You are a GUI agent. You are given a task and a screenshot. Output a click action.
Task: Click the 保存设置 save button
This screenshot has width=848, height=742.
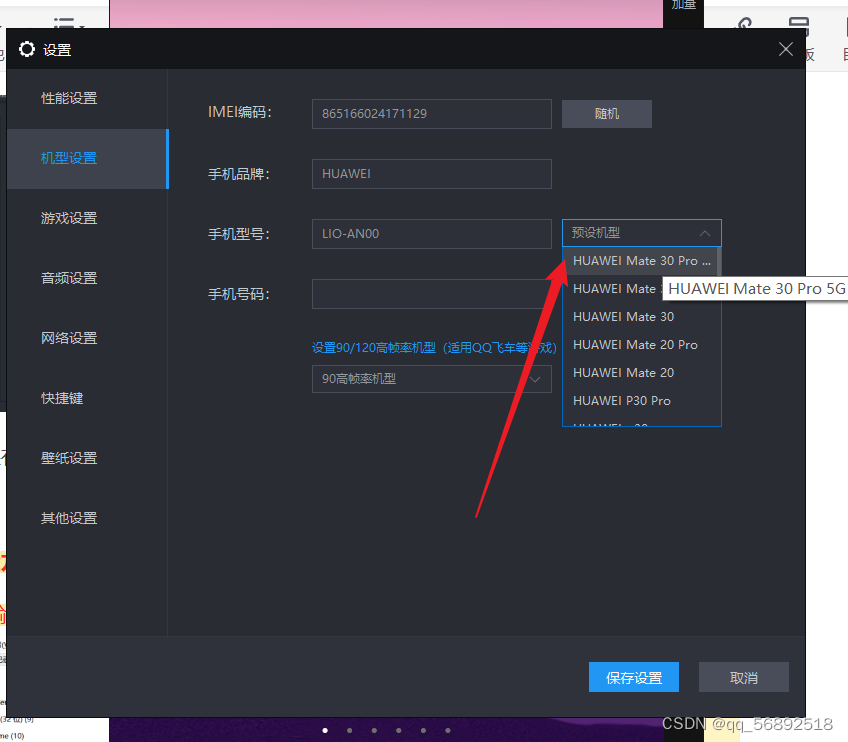tap(634, 677)
